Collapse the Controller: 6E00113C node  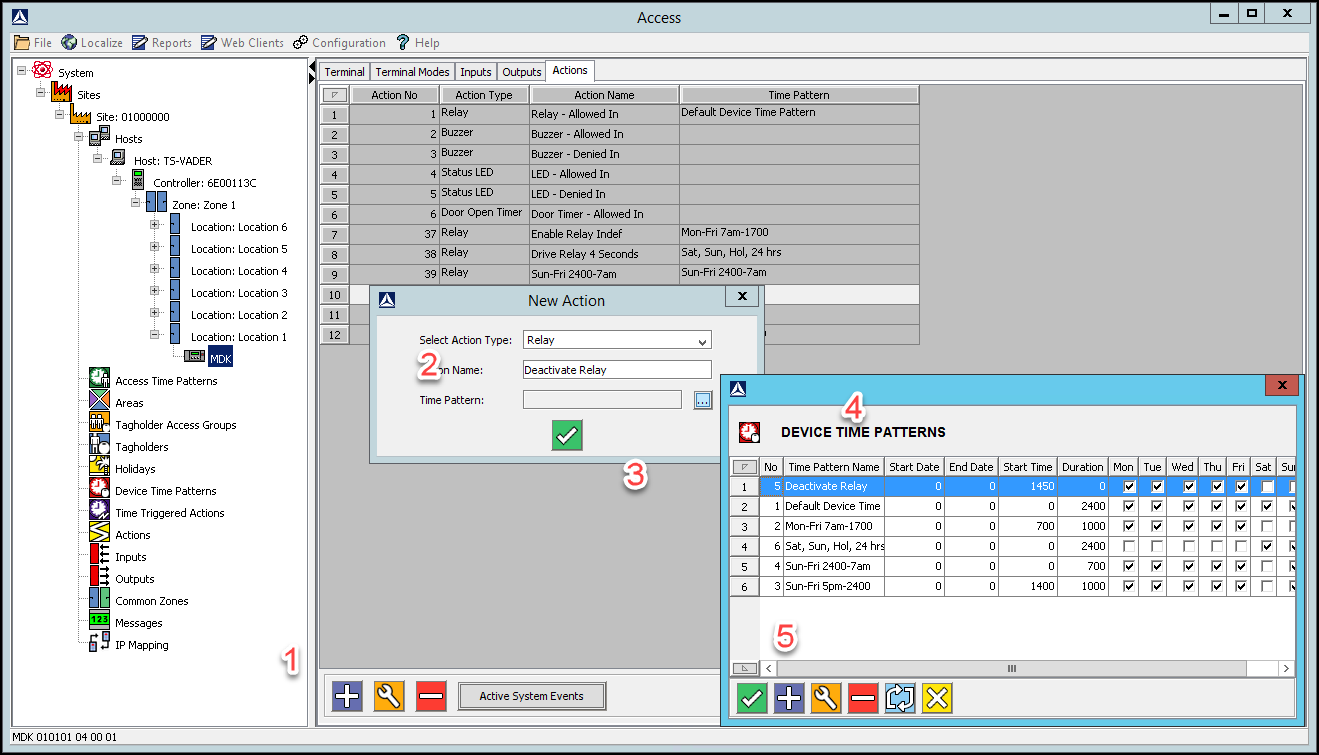pos(117,180)
